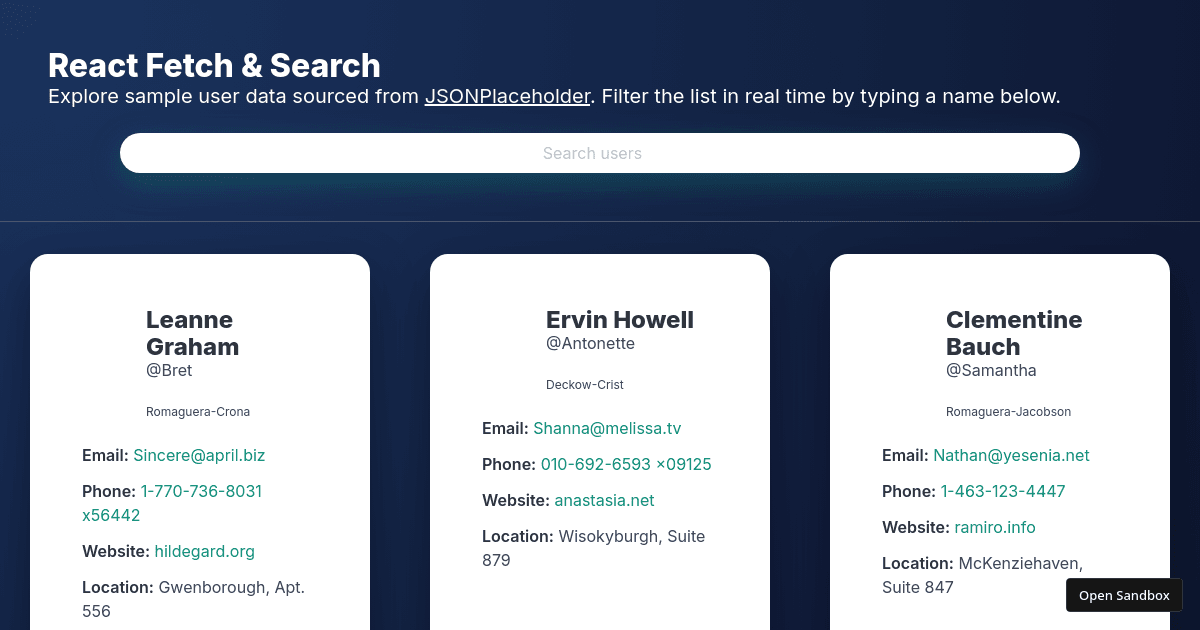
Task: Click Wisokyburgh, Suite 879 location text
Action: [594, 548]
